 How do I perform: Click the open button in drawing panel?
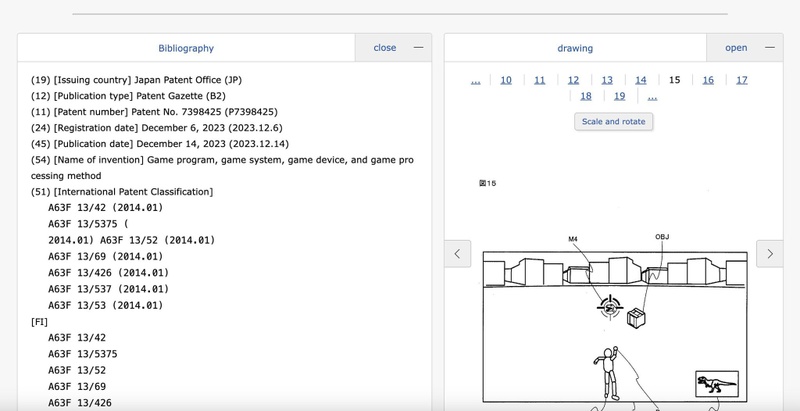coord(736,48)
